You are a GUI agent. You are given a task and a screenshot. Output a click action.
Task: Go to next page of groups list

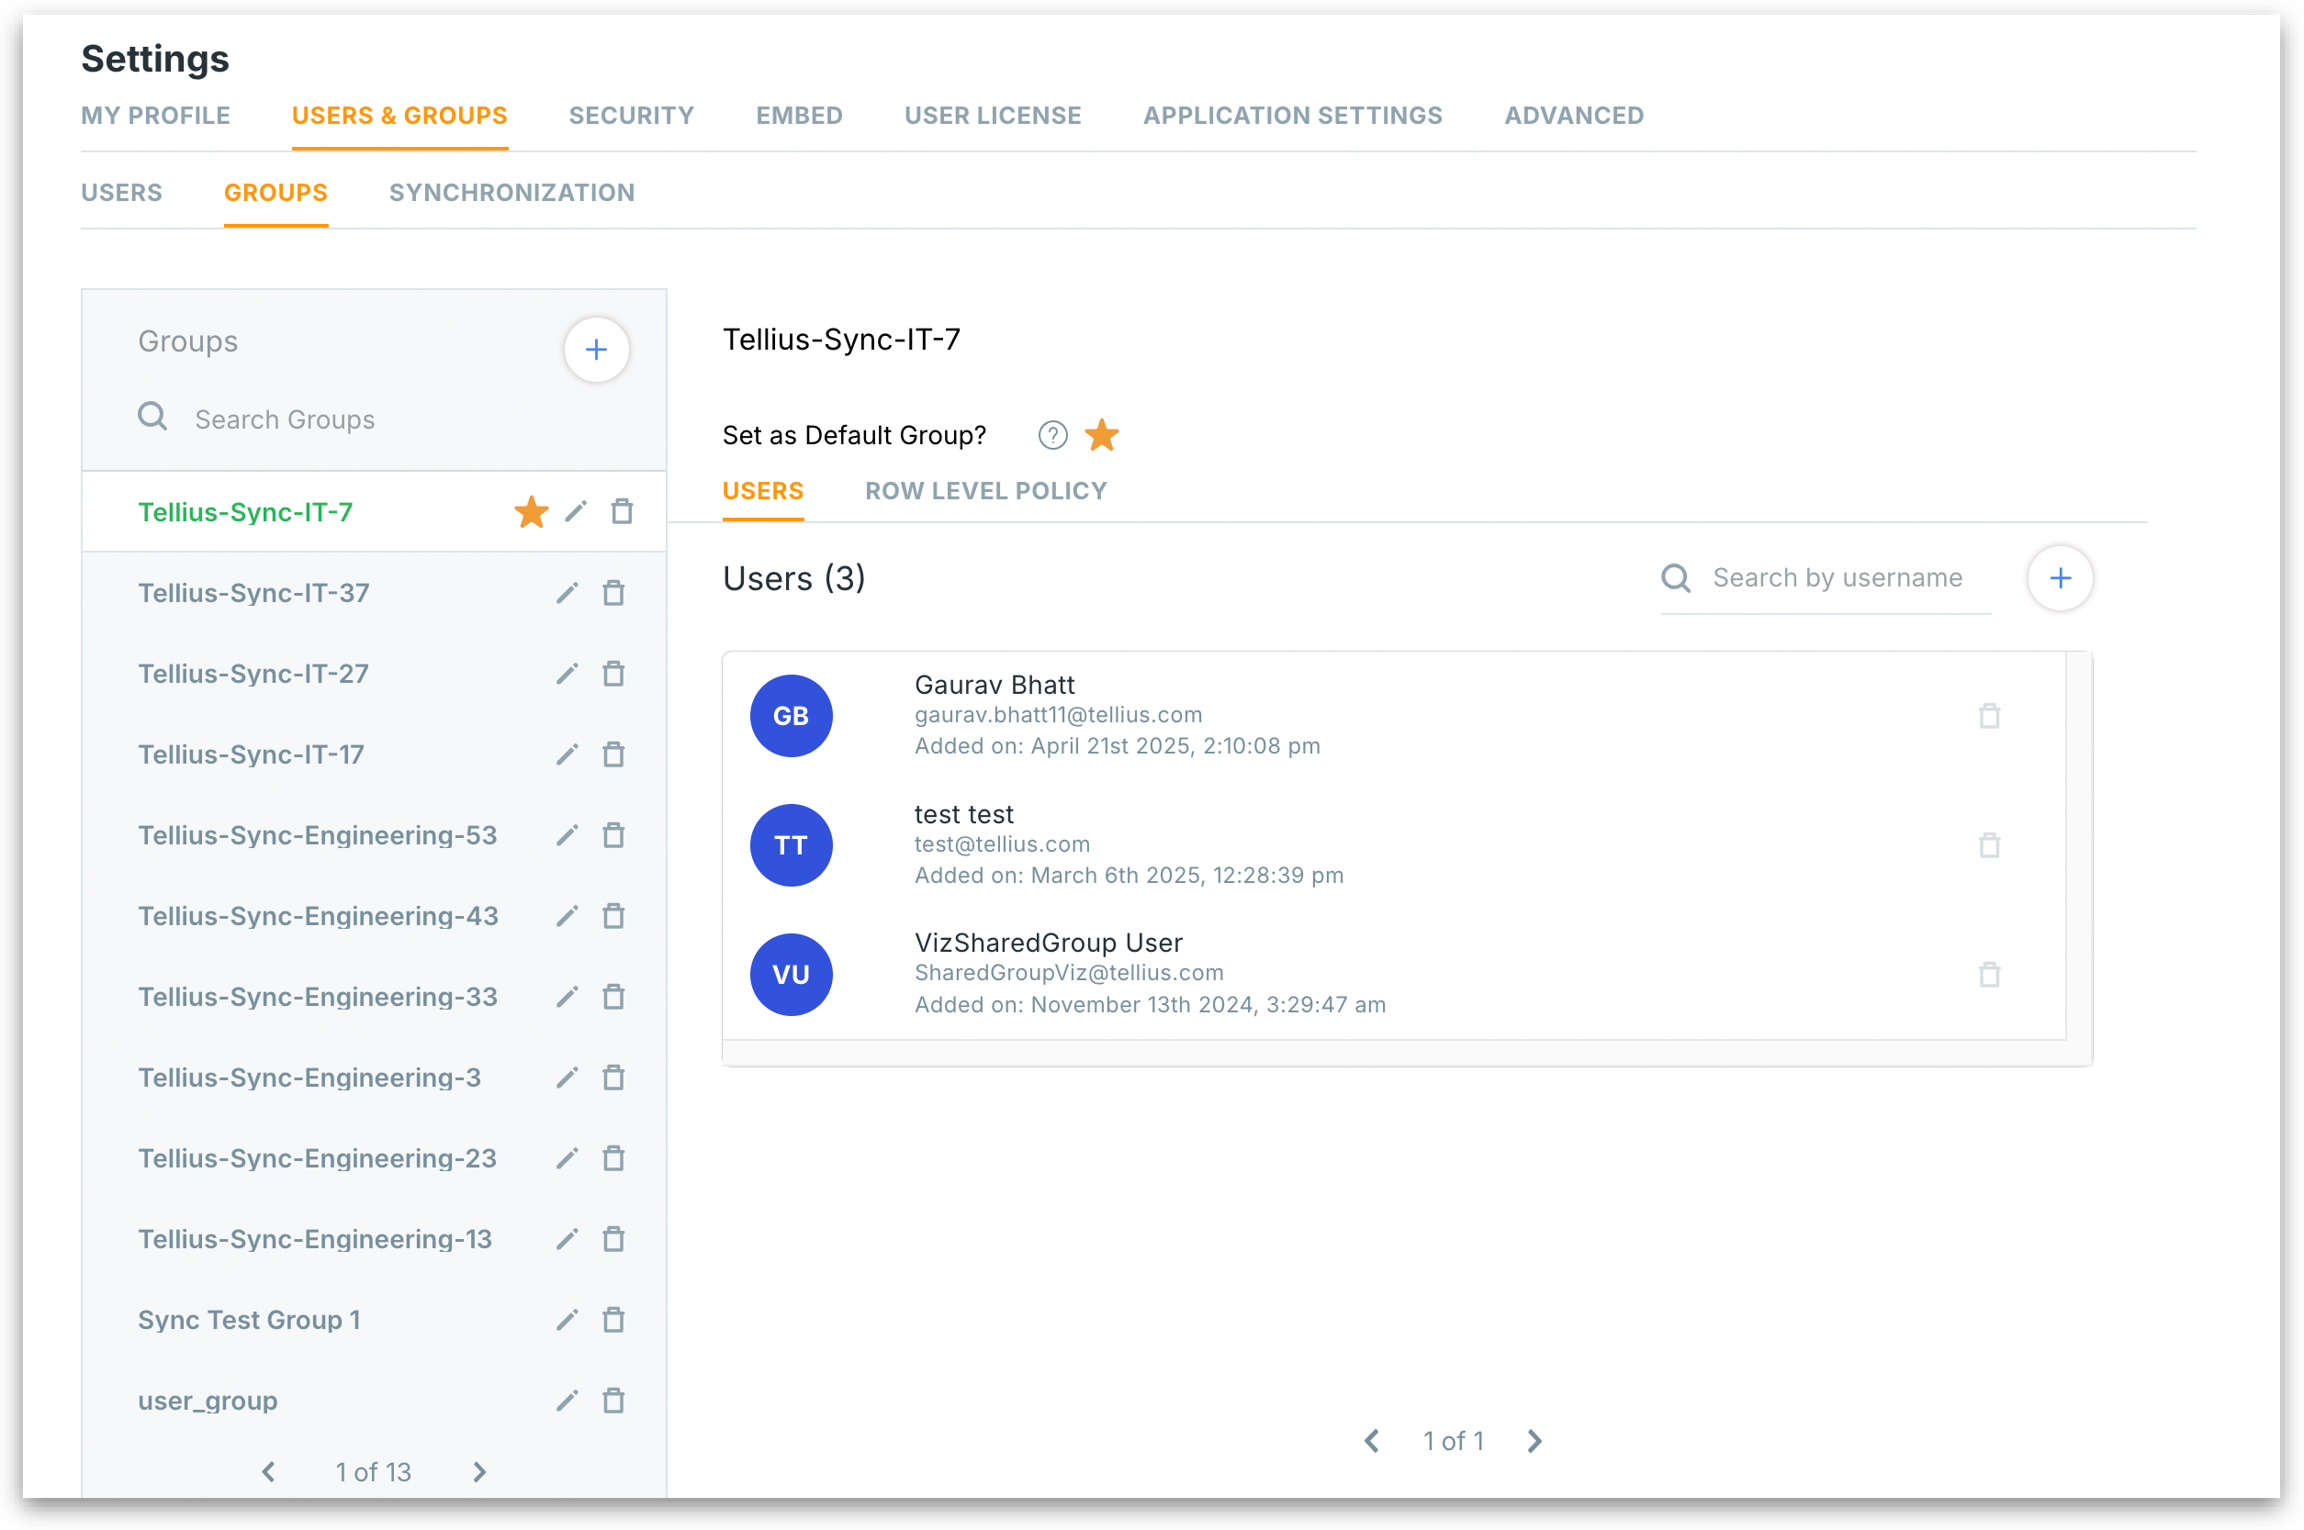click(x=480, y=1472)
